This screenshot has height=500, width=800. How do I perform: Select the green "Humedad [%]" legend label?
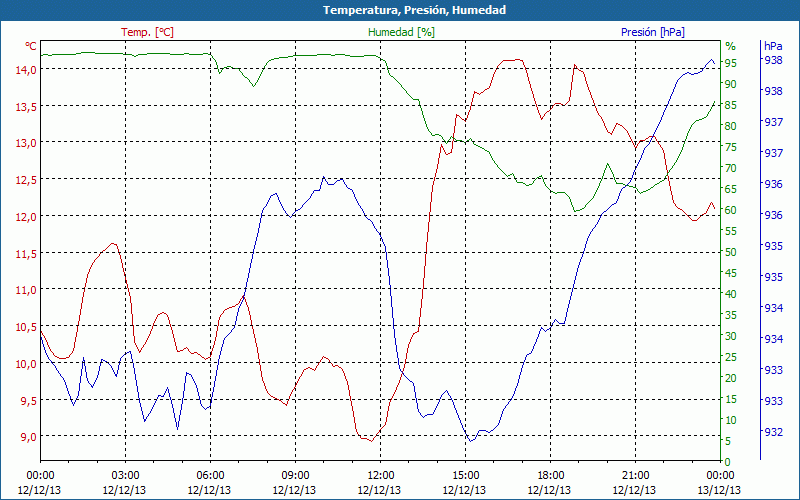[x=402, y=32]
